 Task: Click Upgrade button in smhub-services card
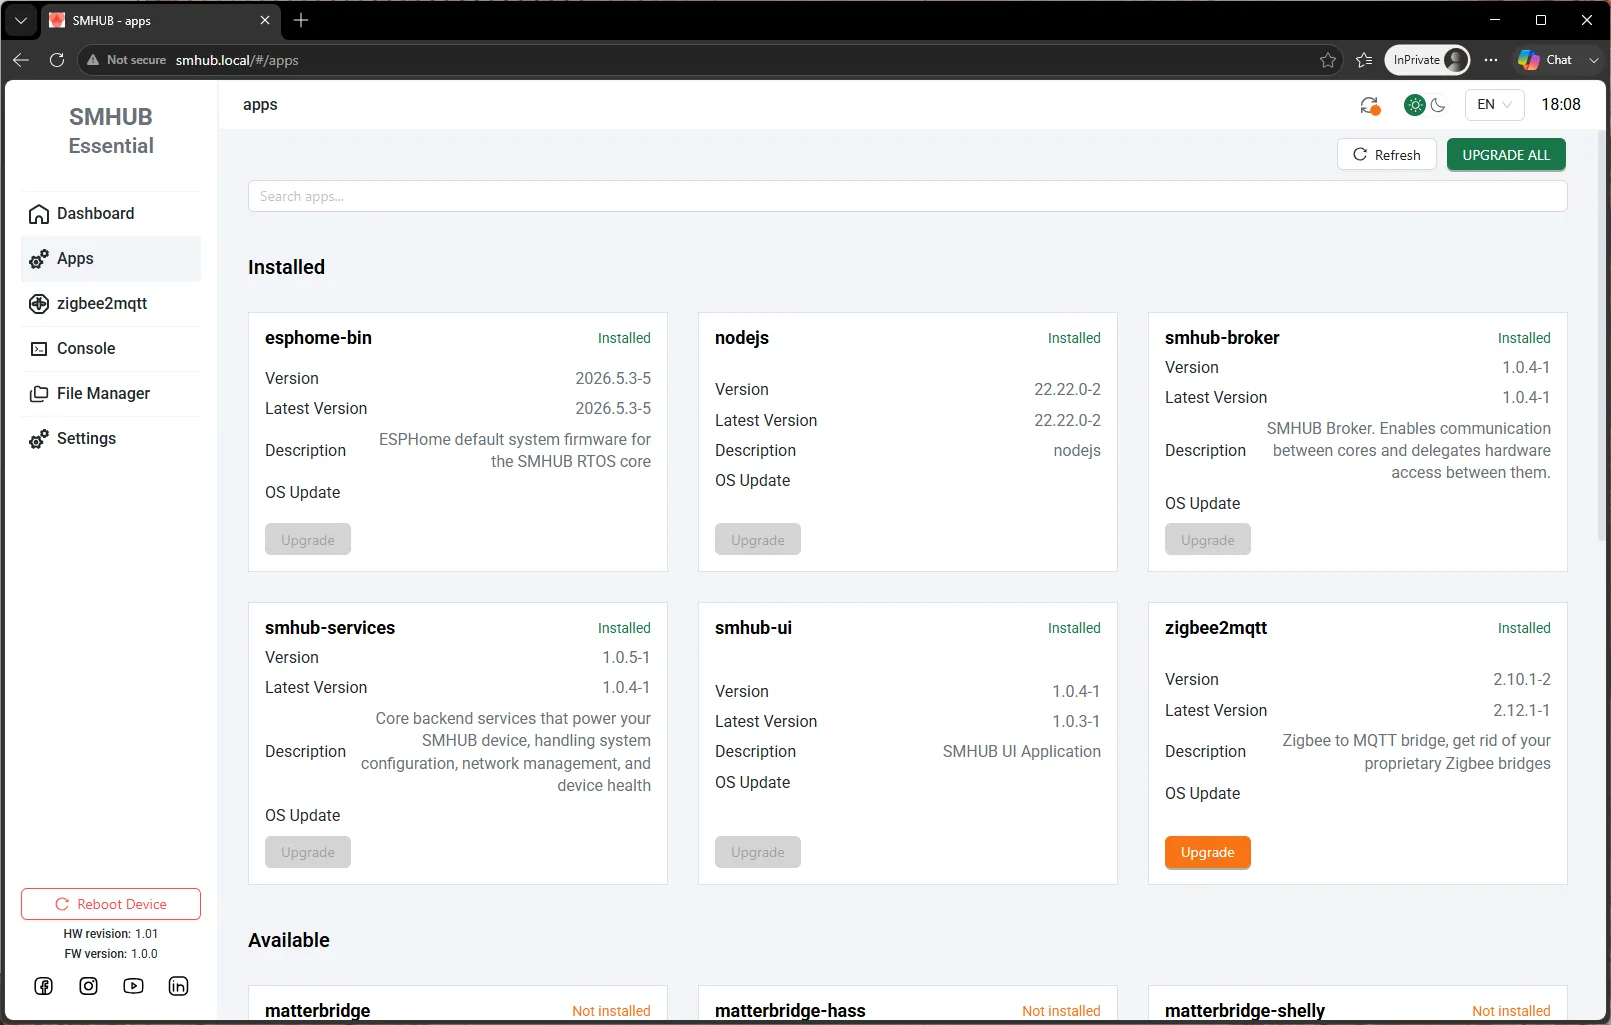click(x=308, y=853)
